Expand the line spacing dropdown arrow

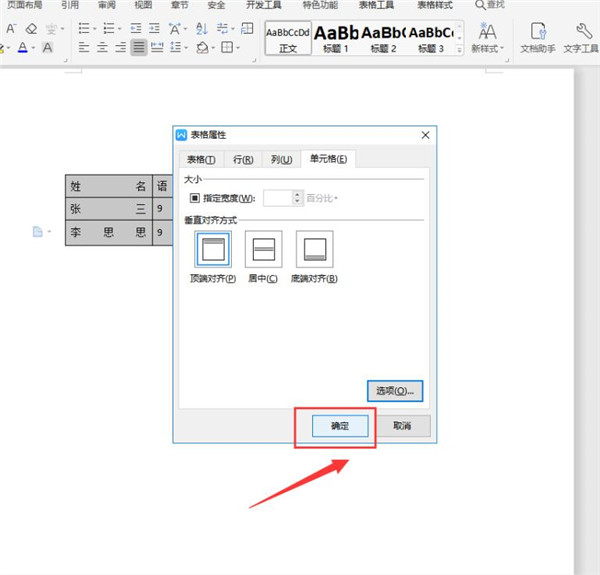click(186, 48)
